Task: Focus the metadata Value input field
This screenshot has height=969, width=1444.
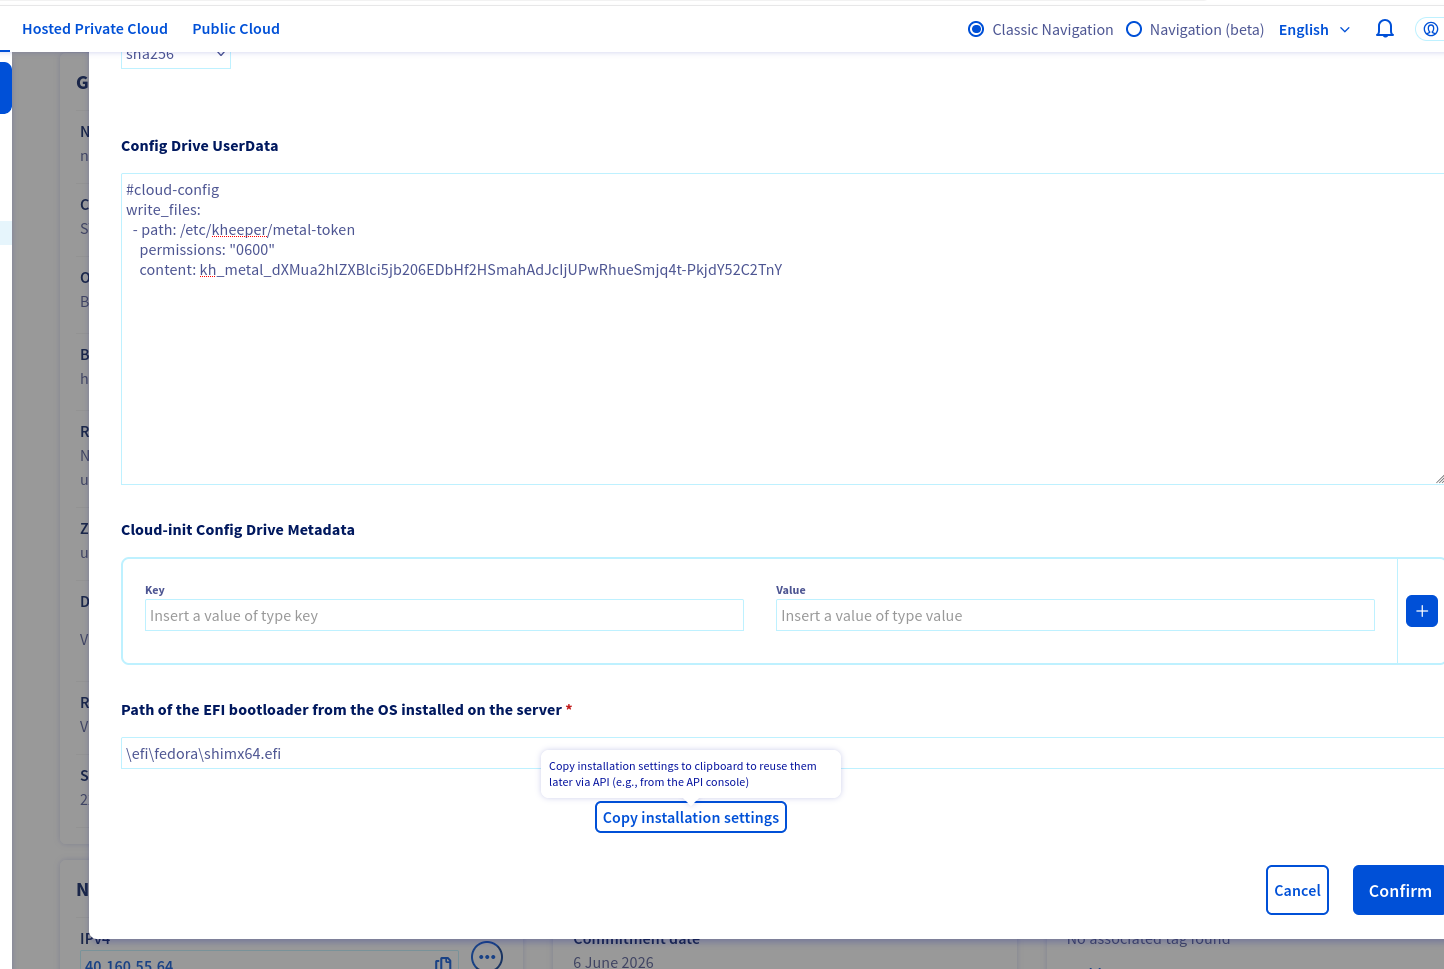Action: (x=1075, y=615)
